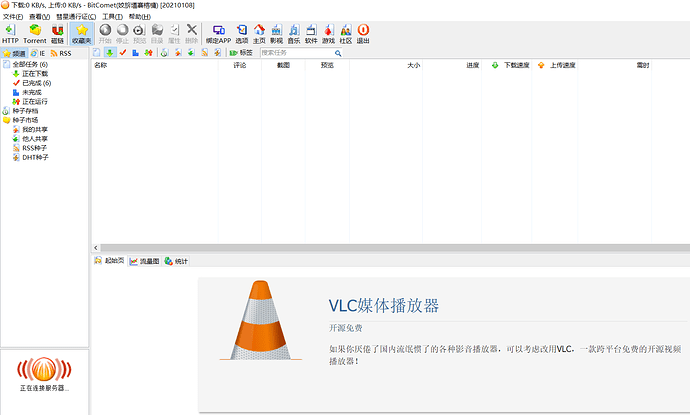Screen dimensions: 690x415
Task: Toggle the green downloading filter icon in filter bar
Action: tap(110, 52)
